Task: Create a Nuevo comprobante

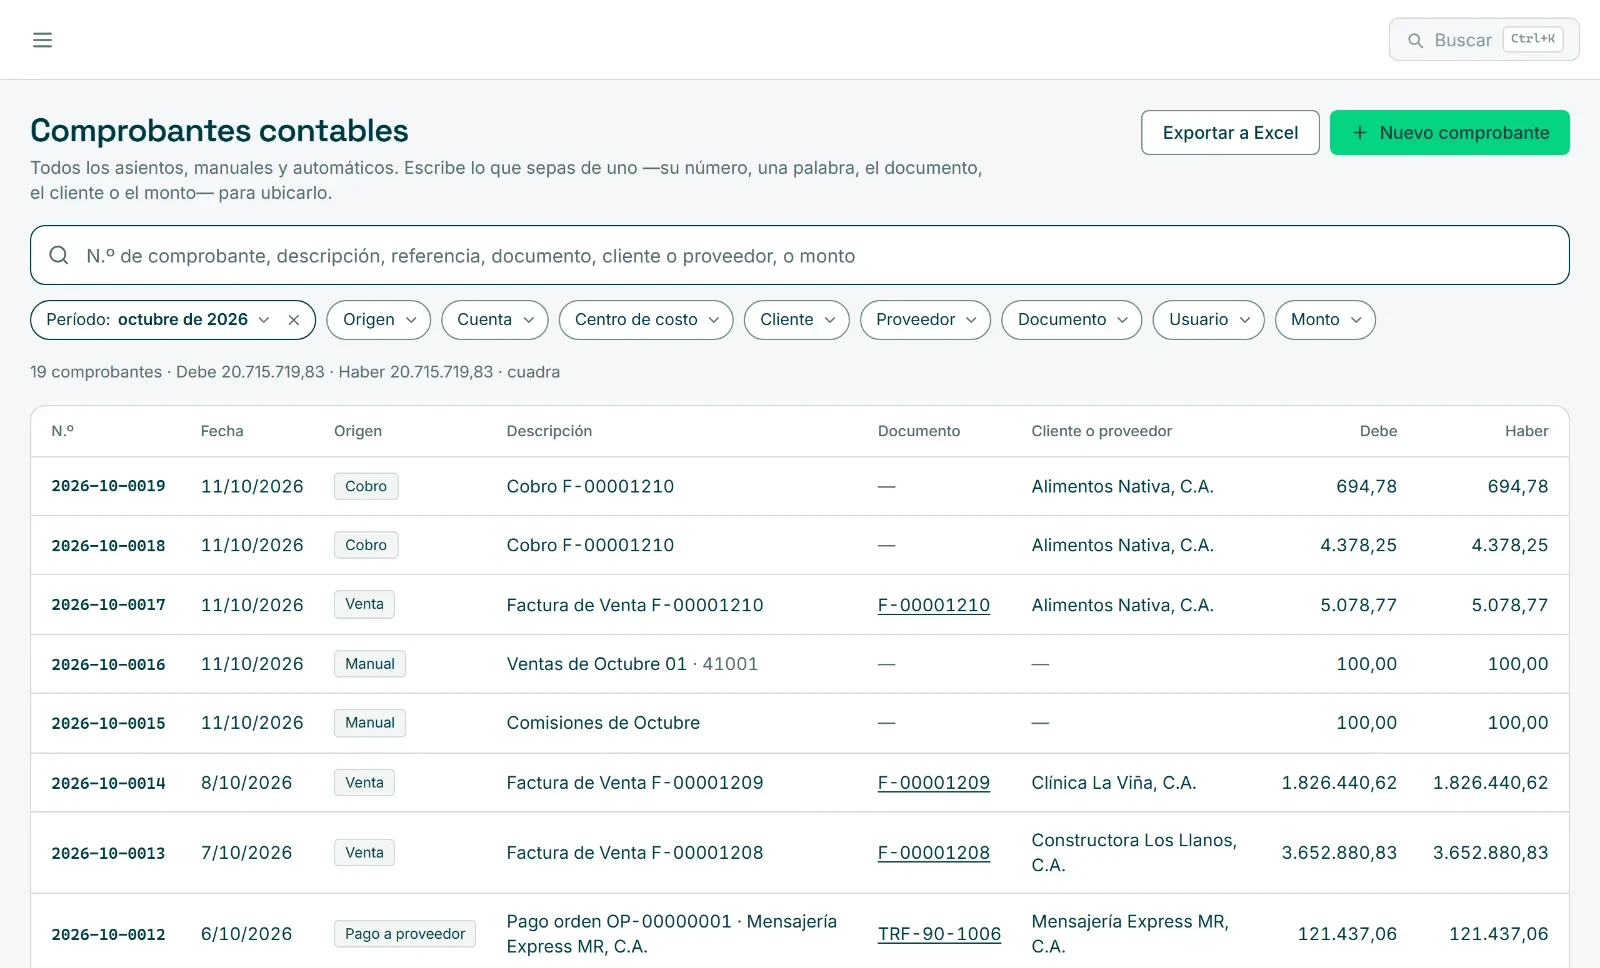Action: point(1449,132)
